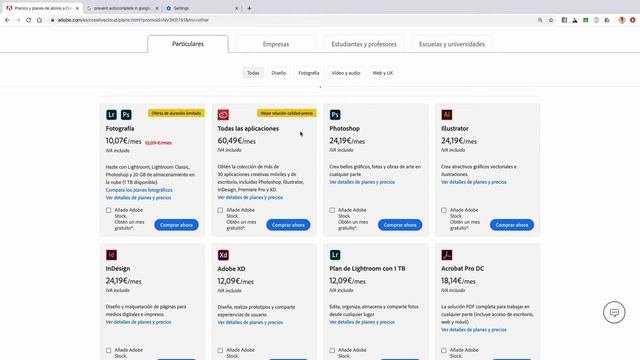
Task: Click the Id icon on InDesign card
Action: click(111, 255)
